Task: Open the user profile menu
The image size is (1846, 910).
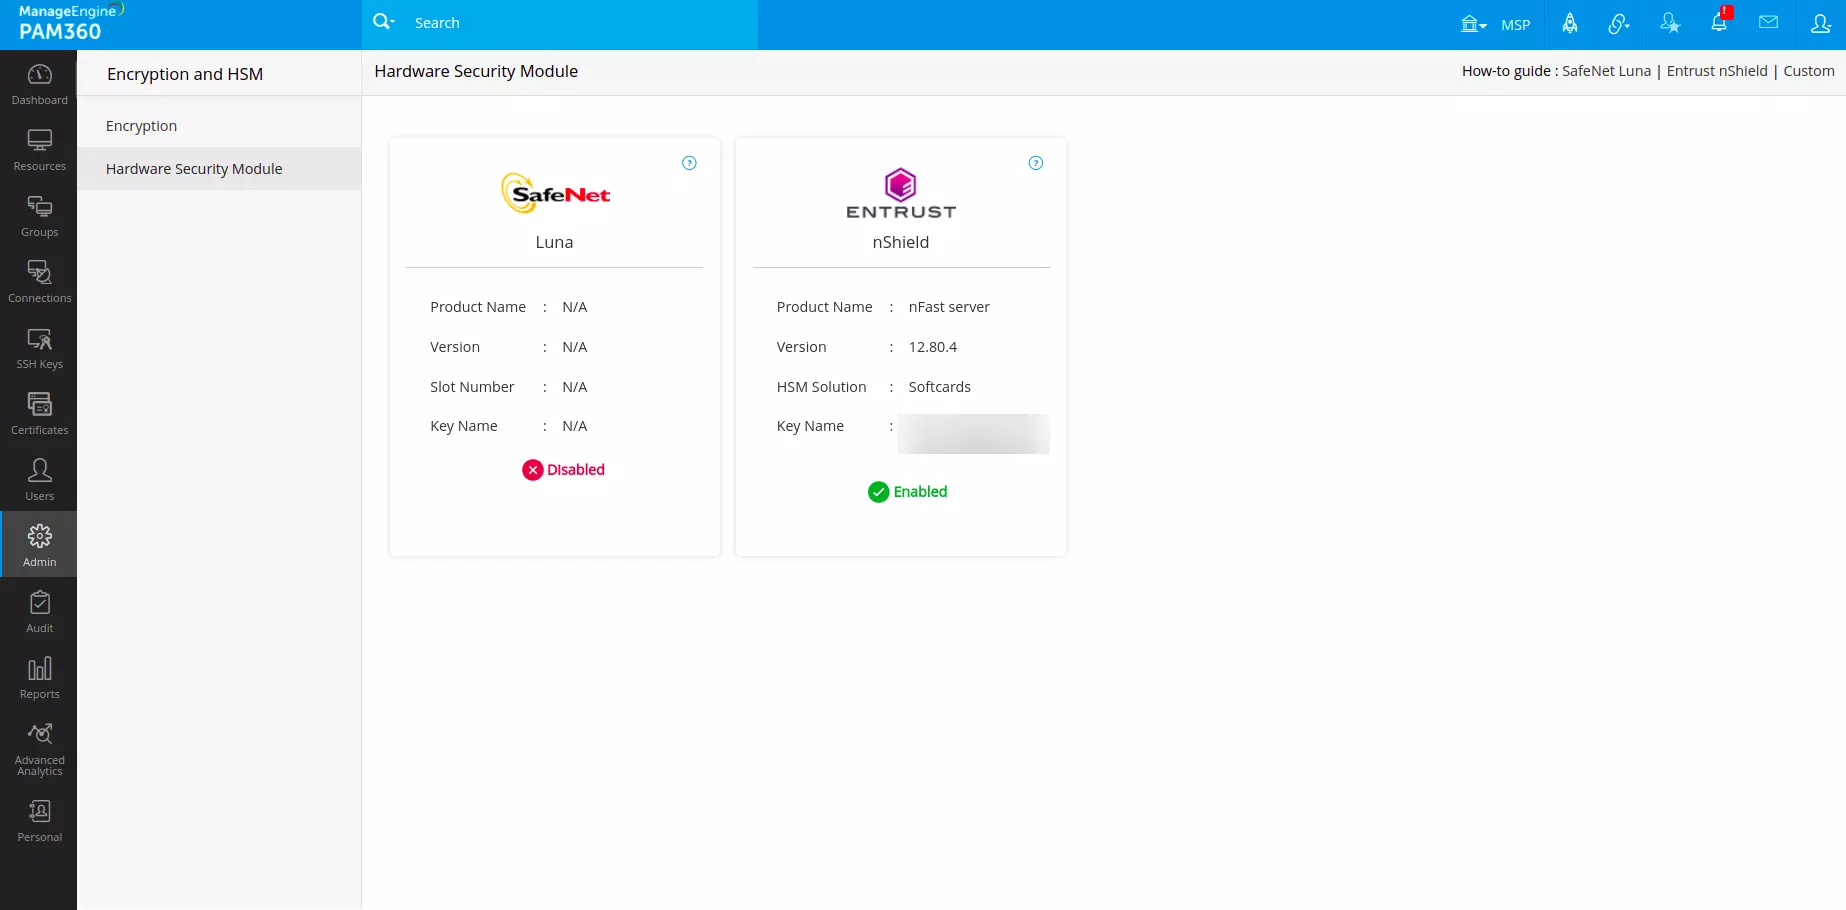Action: pos(1821,24)
